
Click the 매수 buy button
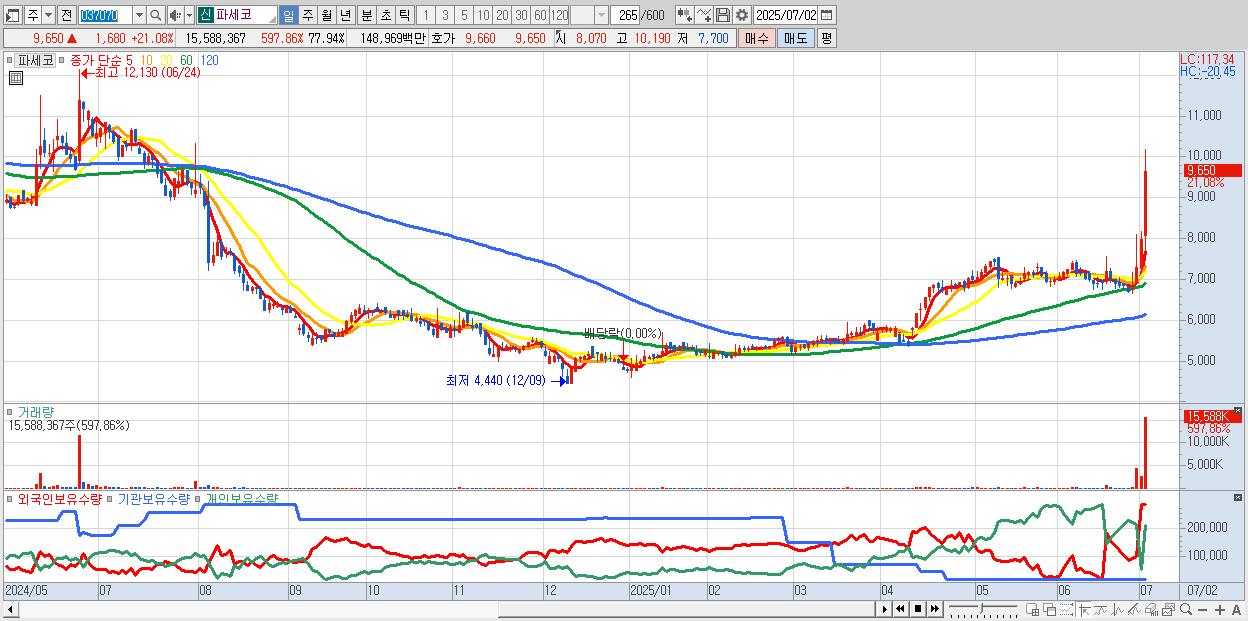click(756, 38)
